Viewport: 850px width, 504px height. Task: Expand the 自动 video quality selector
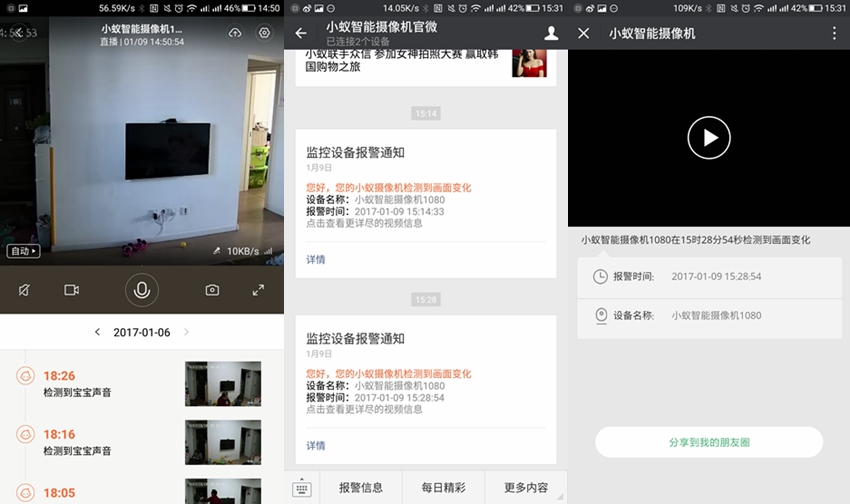click(23, 251)
